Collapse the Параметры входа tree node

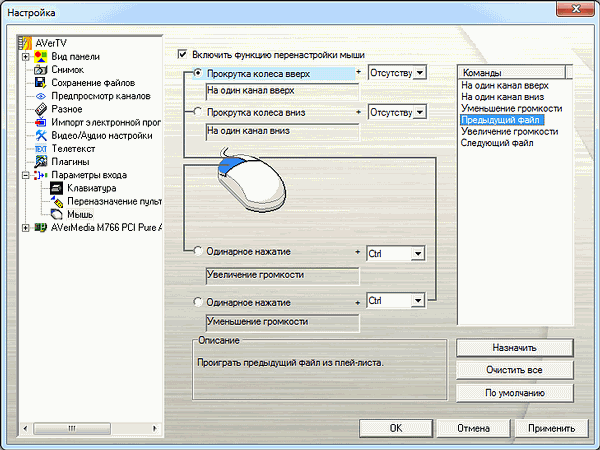(26, 174)
